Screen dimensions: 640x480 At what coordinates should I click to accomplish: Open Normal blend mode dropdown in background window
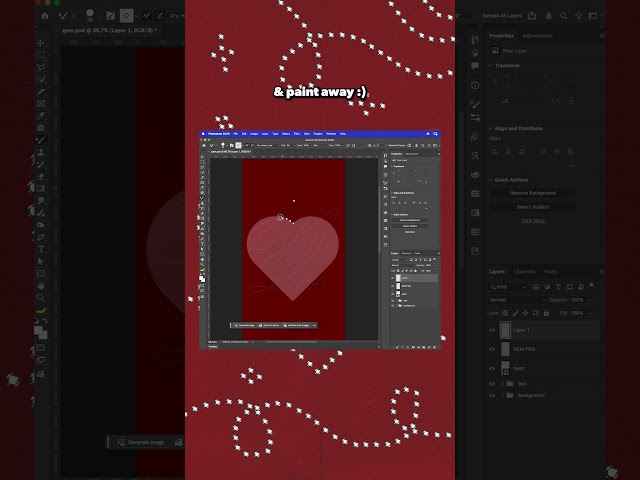pyautogui.click(x=518, y=300)
